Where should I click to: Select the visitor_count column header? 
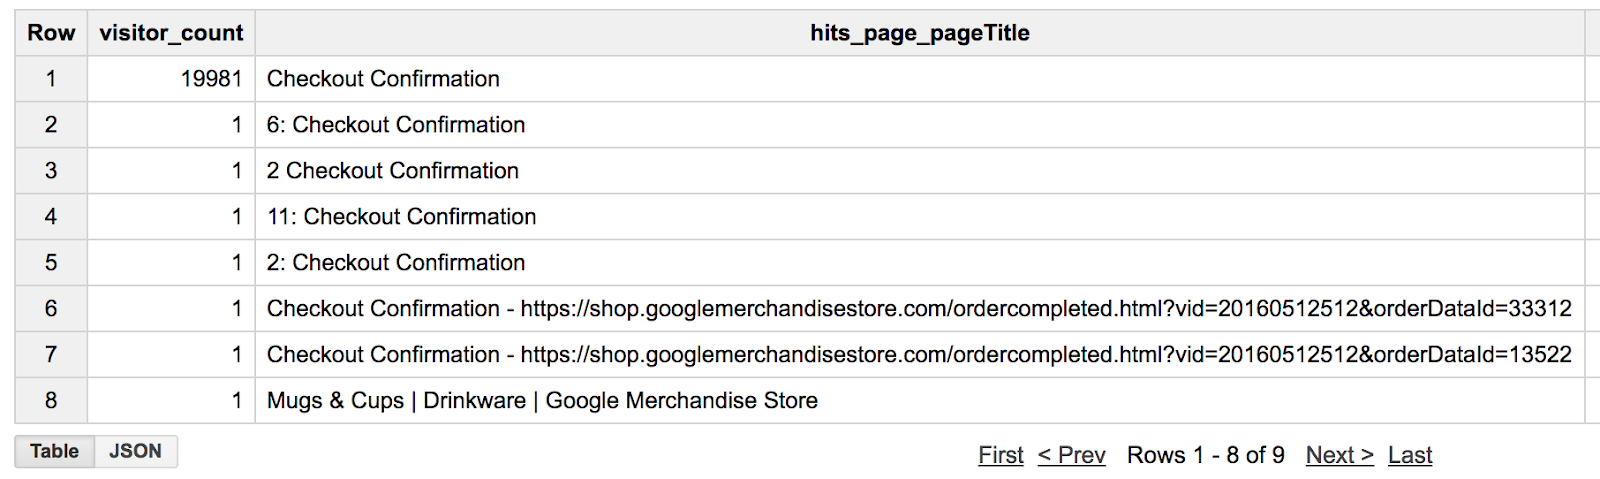tap(171, 33)
